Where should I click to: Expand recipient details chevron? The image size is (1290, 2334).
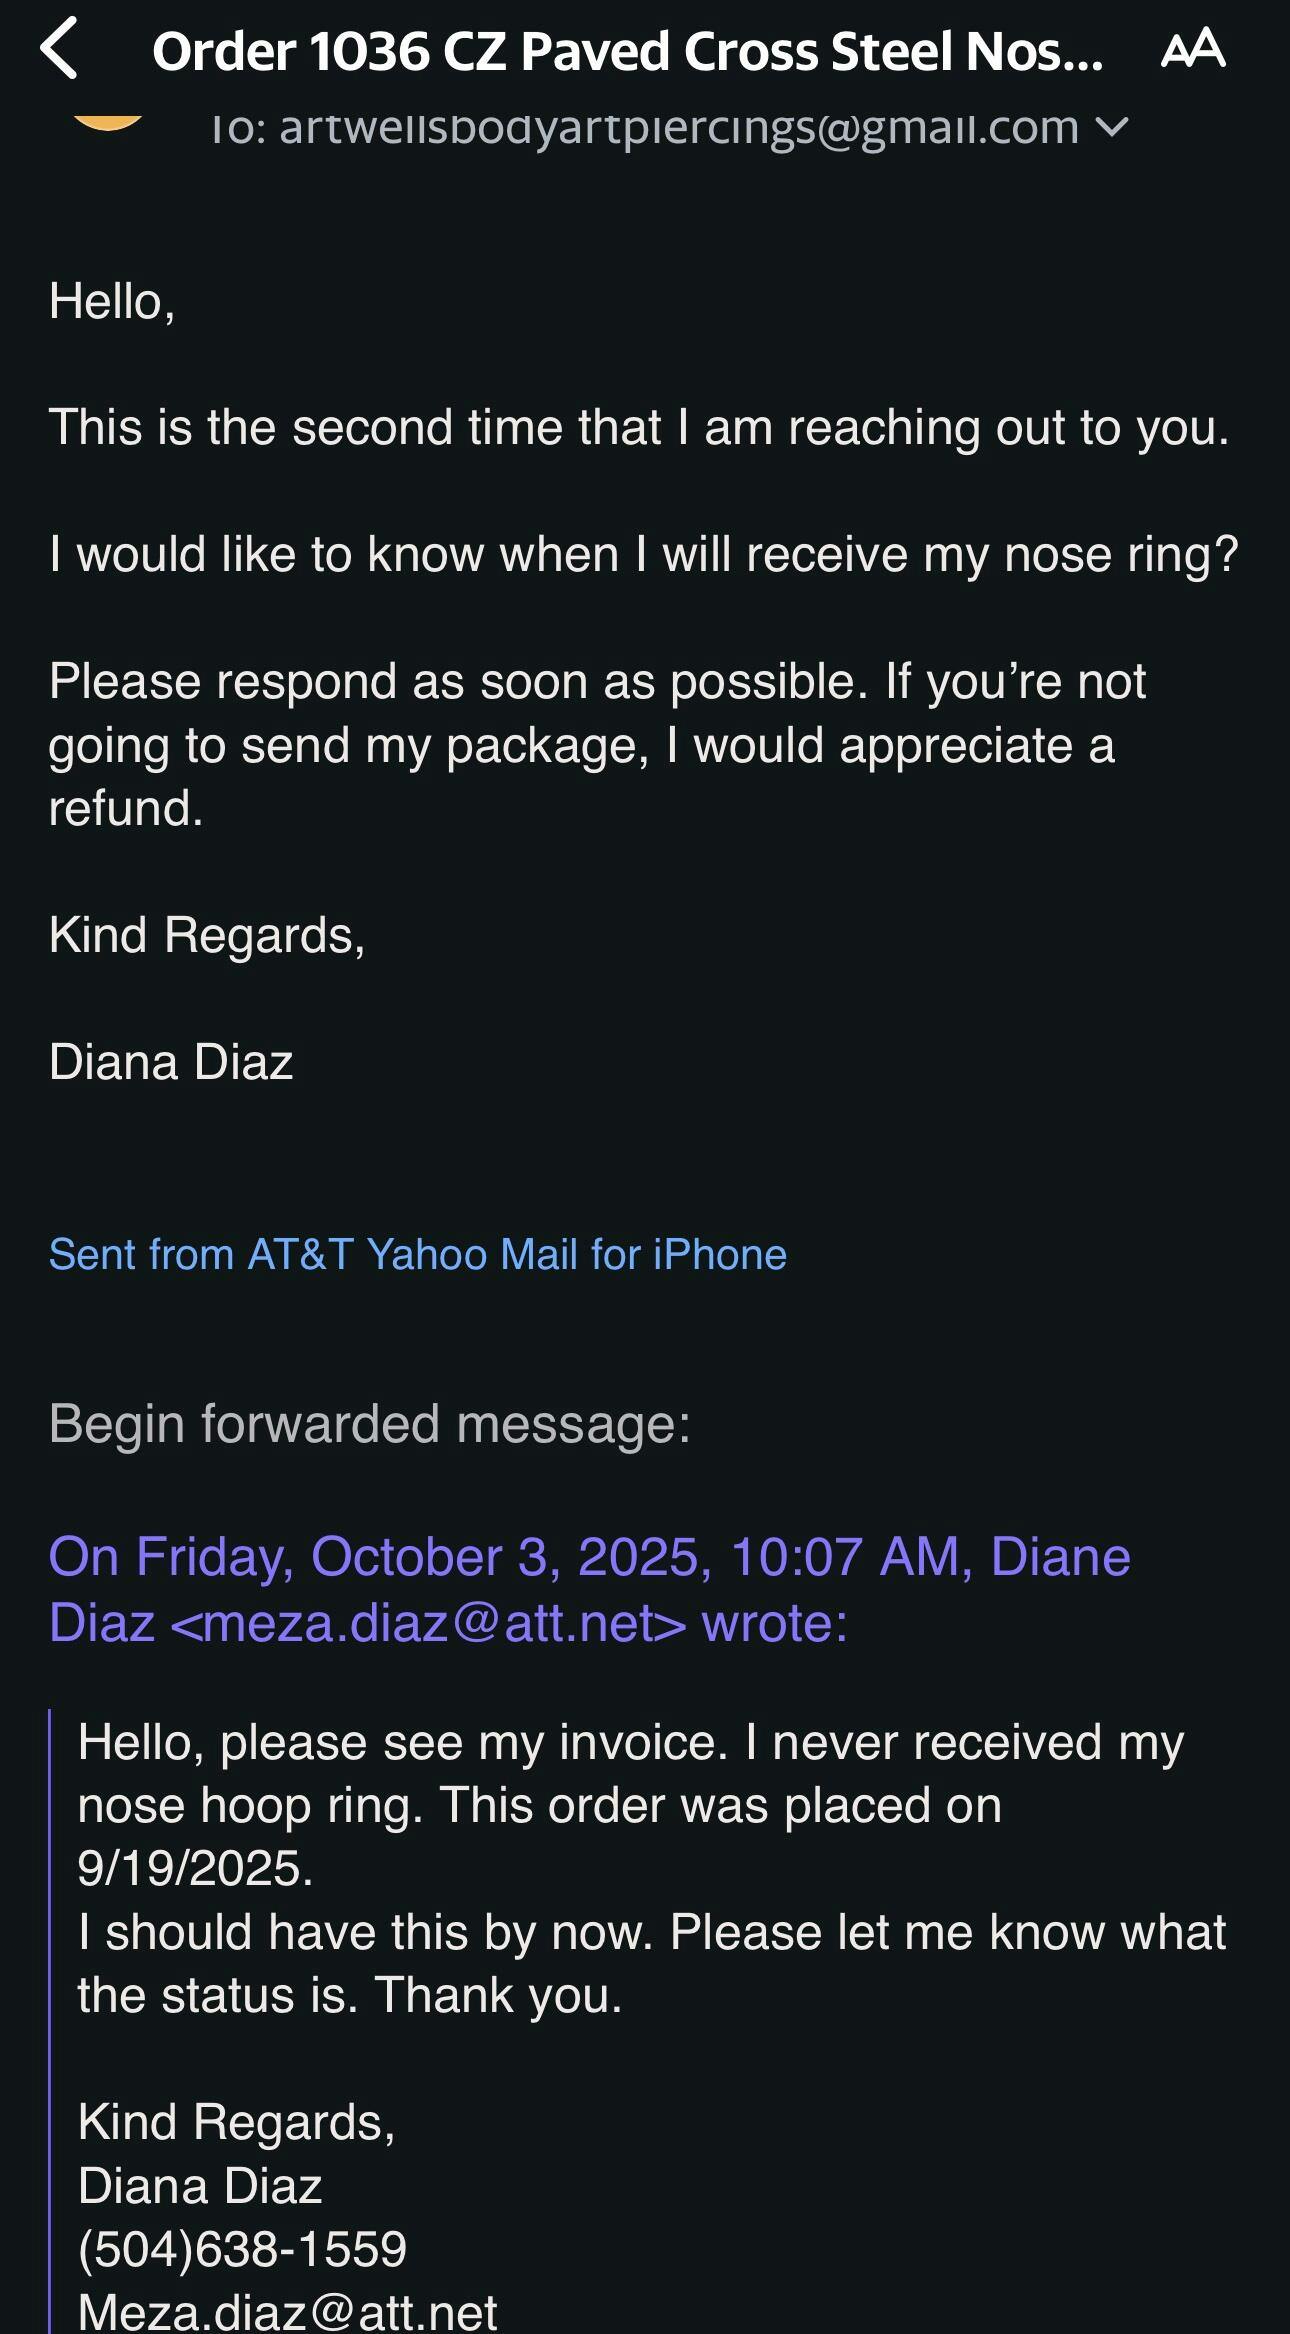click(x=1112, y=128)
